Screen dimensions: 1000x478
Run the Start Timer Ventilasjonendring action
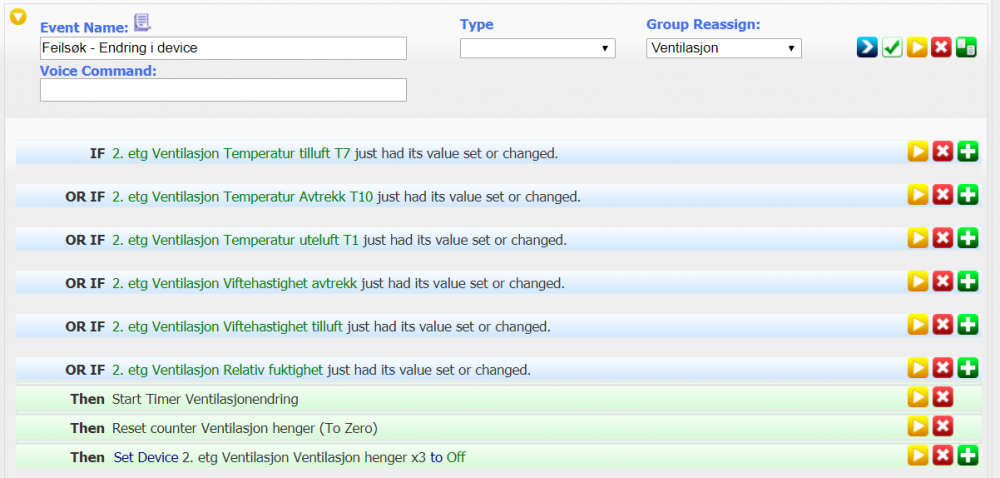point(917,398)
